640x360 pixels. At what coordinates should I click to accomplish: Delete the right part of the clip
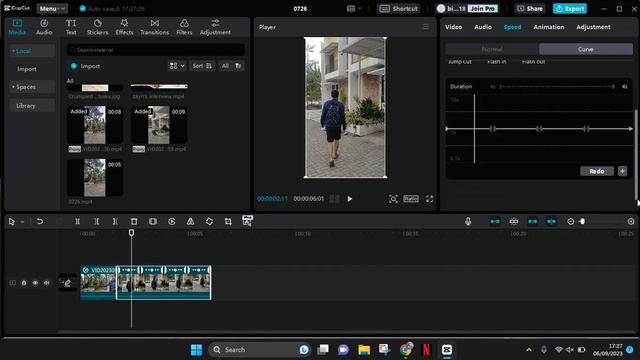[115, 221]
